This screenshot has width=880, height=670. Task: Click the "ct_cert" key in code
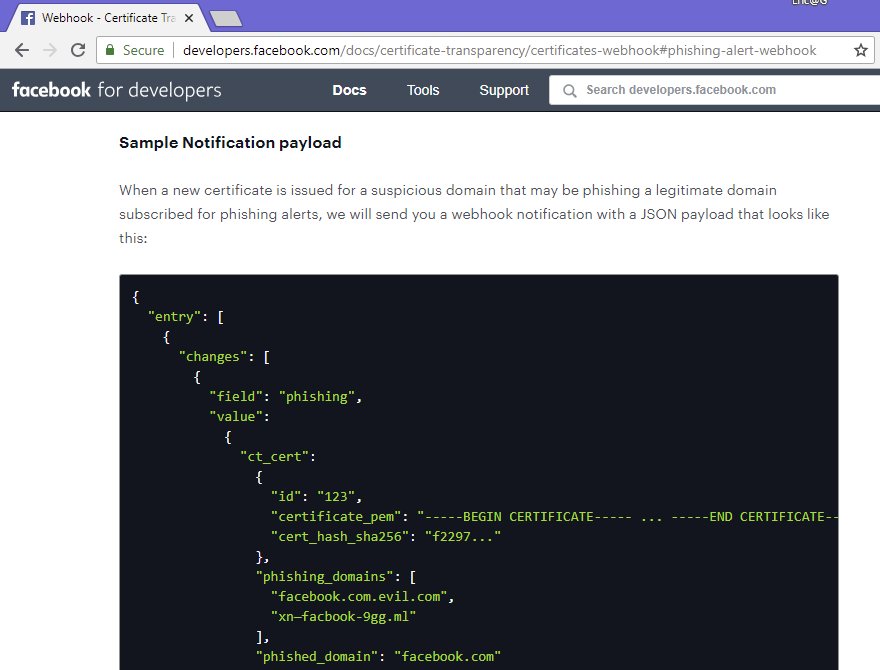tap(274, 457)
